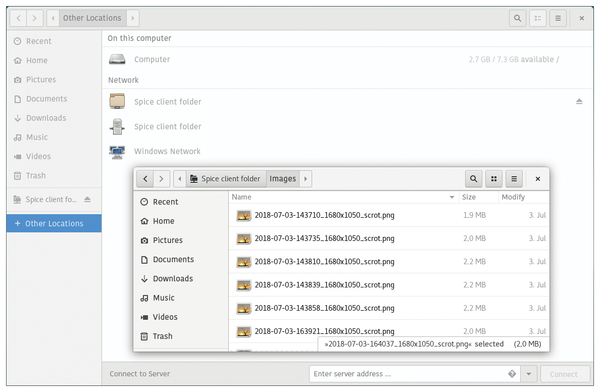
Task: Eject mounted Spice client folder in Network list
Action: coord(579,101)
